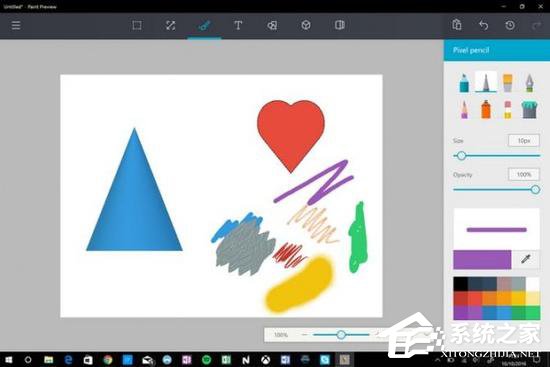This screenshot has height=367, width=550.
Task: Click the Opacity slider handle
Action: click(535, 190)
